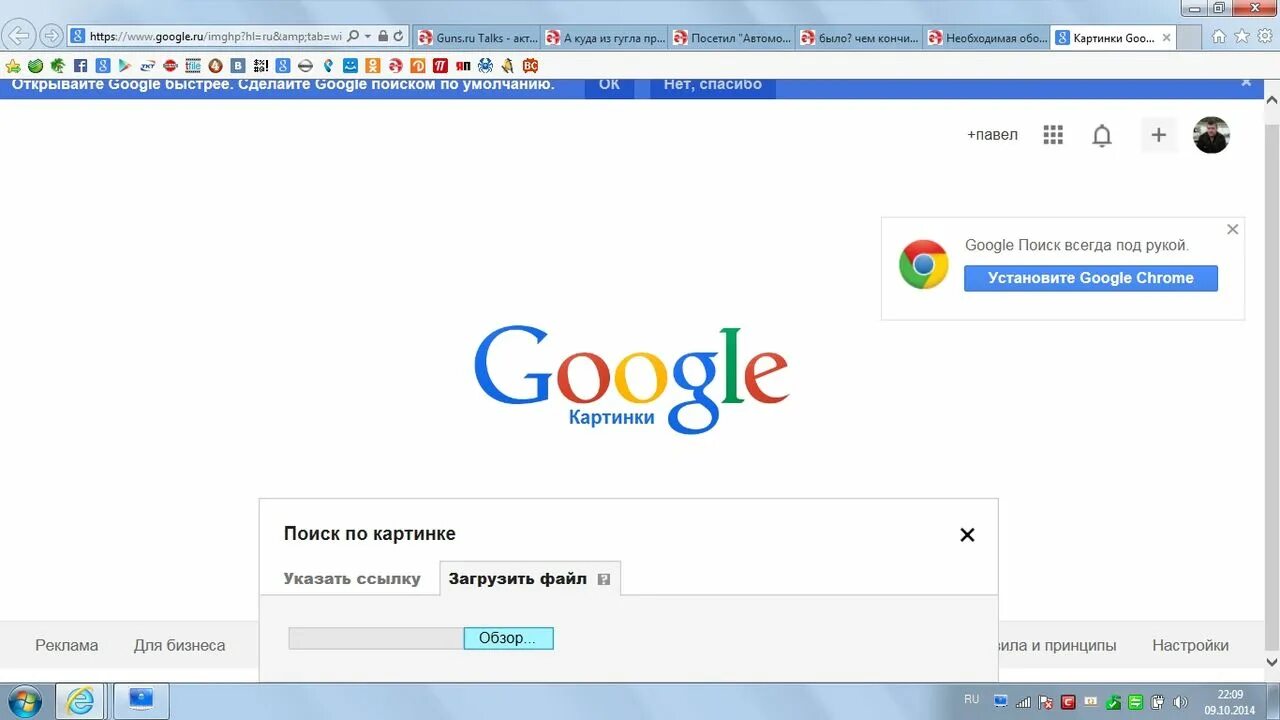Viewport: 1280px width, 720px height.
Task: Open the power plug tray icon
Action: point(1157,702)
